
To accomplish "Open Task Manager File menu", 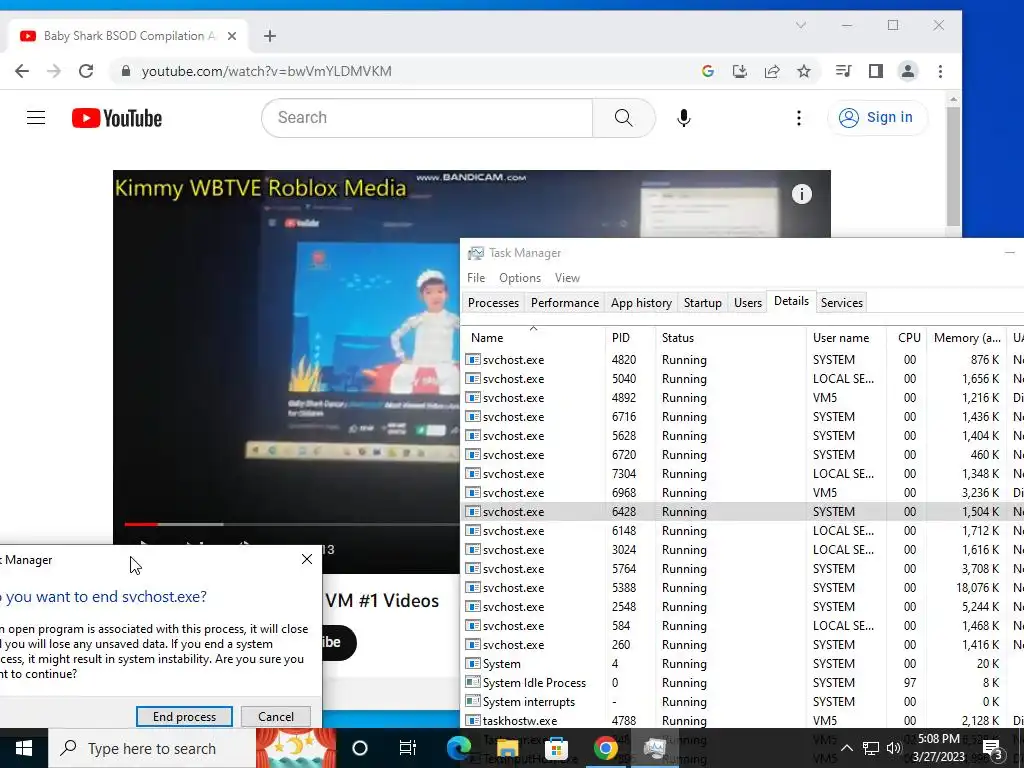I will pos(476,278).
